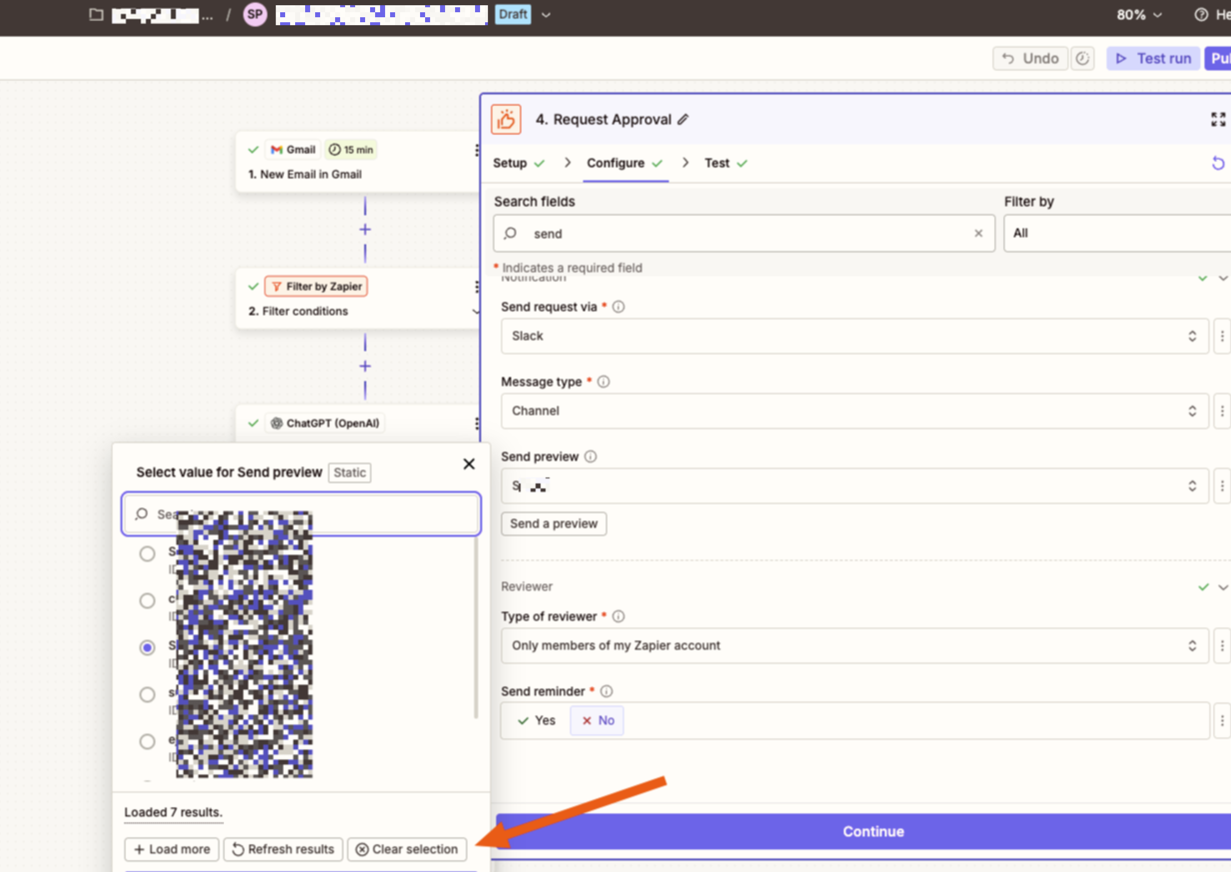
Task: Select the first radio option in list
Action: pos(147,554)
